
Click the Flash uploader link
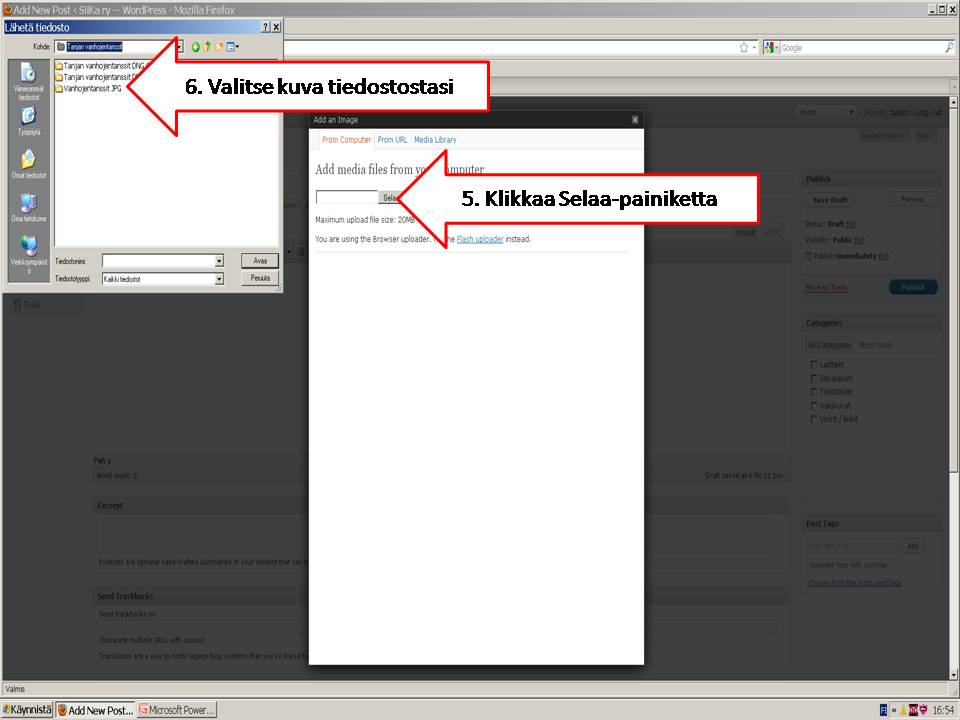(x=480, y=240)
